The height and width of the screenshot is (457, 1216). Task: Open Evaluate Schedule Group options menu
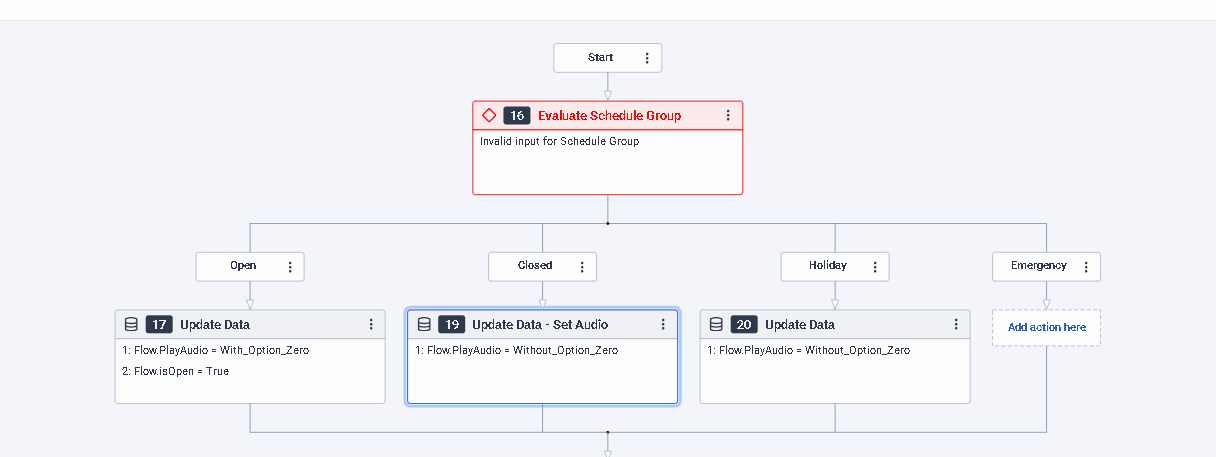pos(728,115)
